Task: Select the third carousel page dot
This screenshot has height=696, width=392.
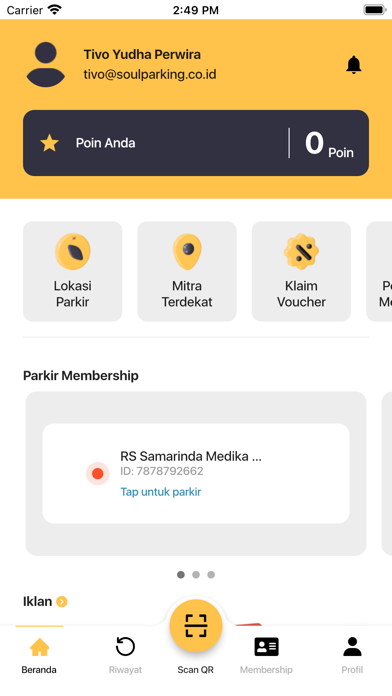Action: tap(211, 574)
